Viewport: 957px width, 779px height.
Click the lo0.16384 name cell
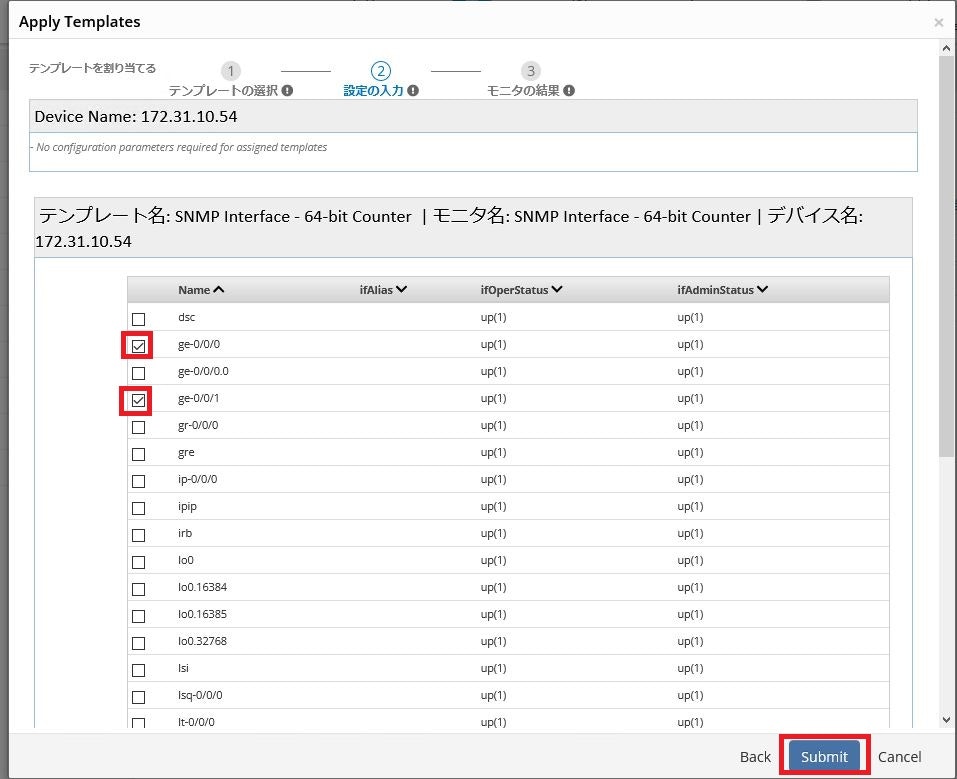(x=203, y=587)
